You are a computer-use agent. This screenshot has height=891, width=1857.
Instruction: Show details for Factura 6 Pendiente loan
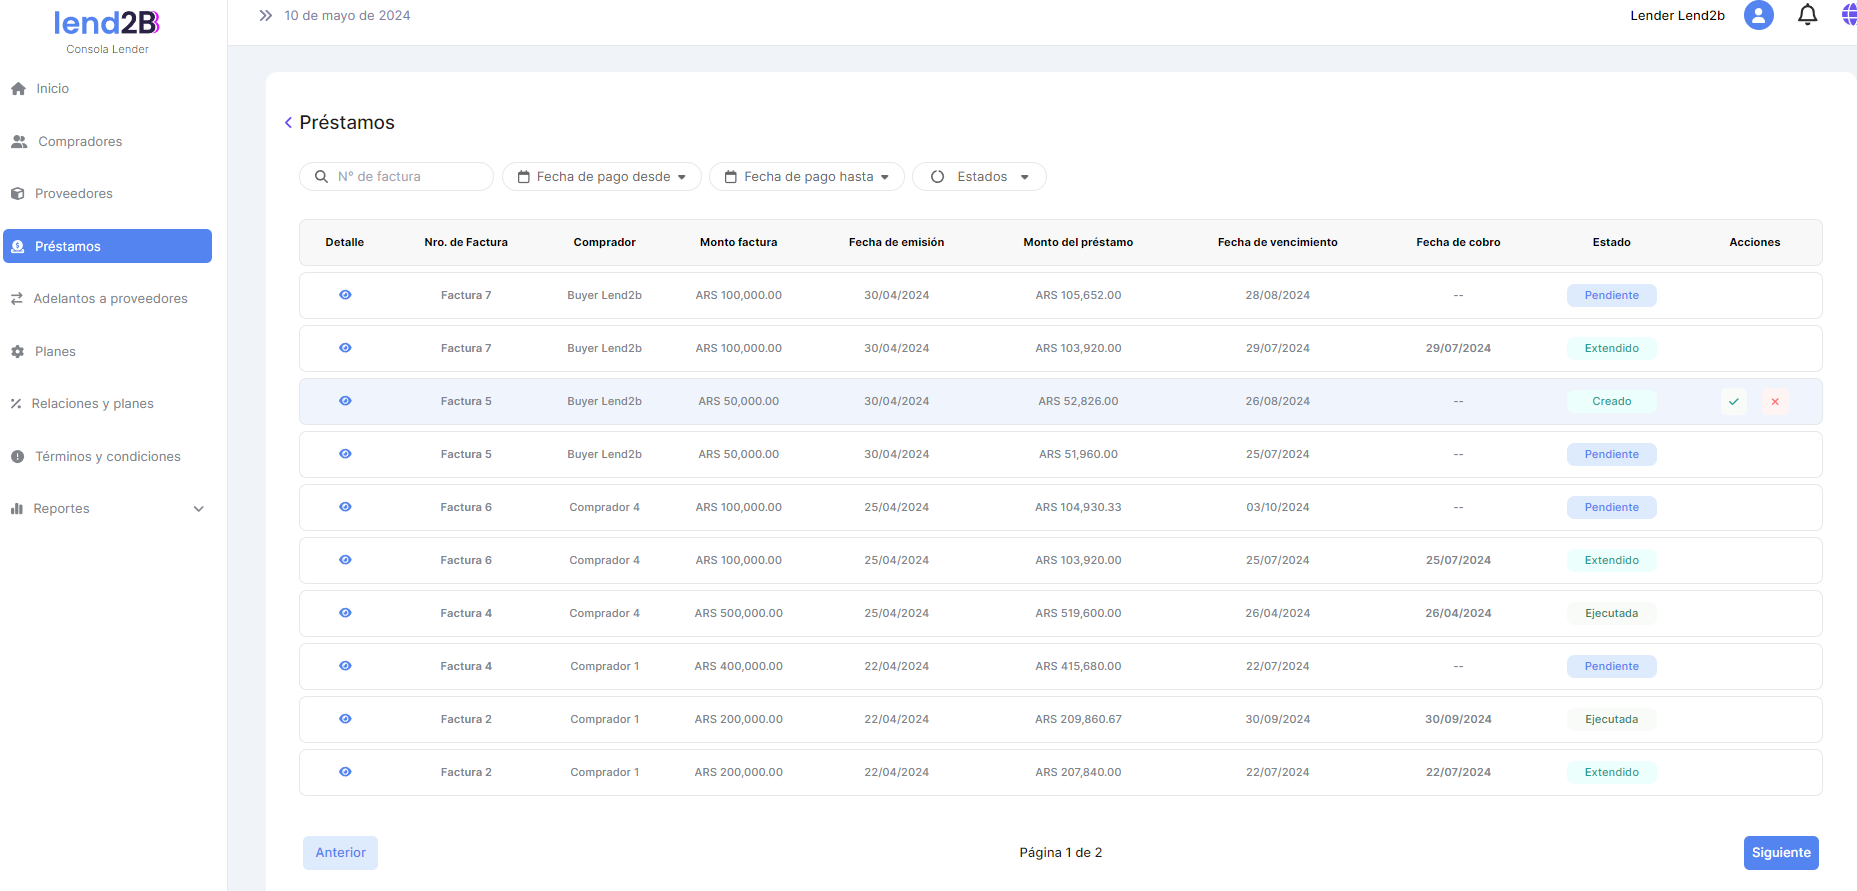tap(345, 507)
